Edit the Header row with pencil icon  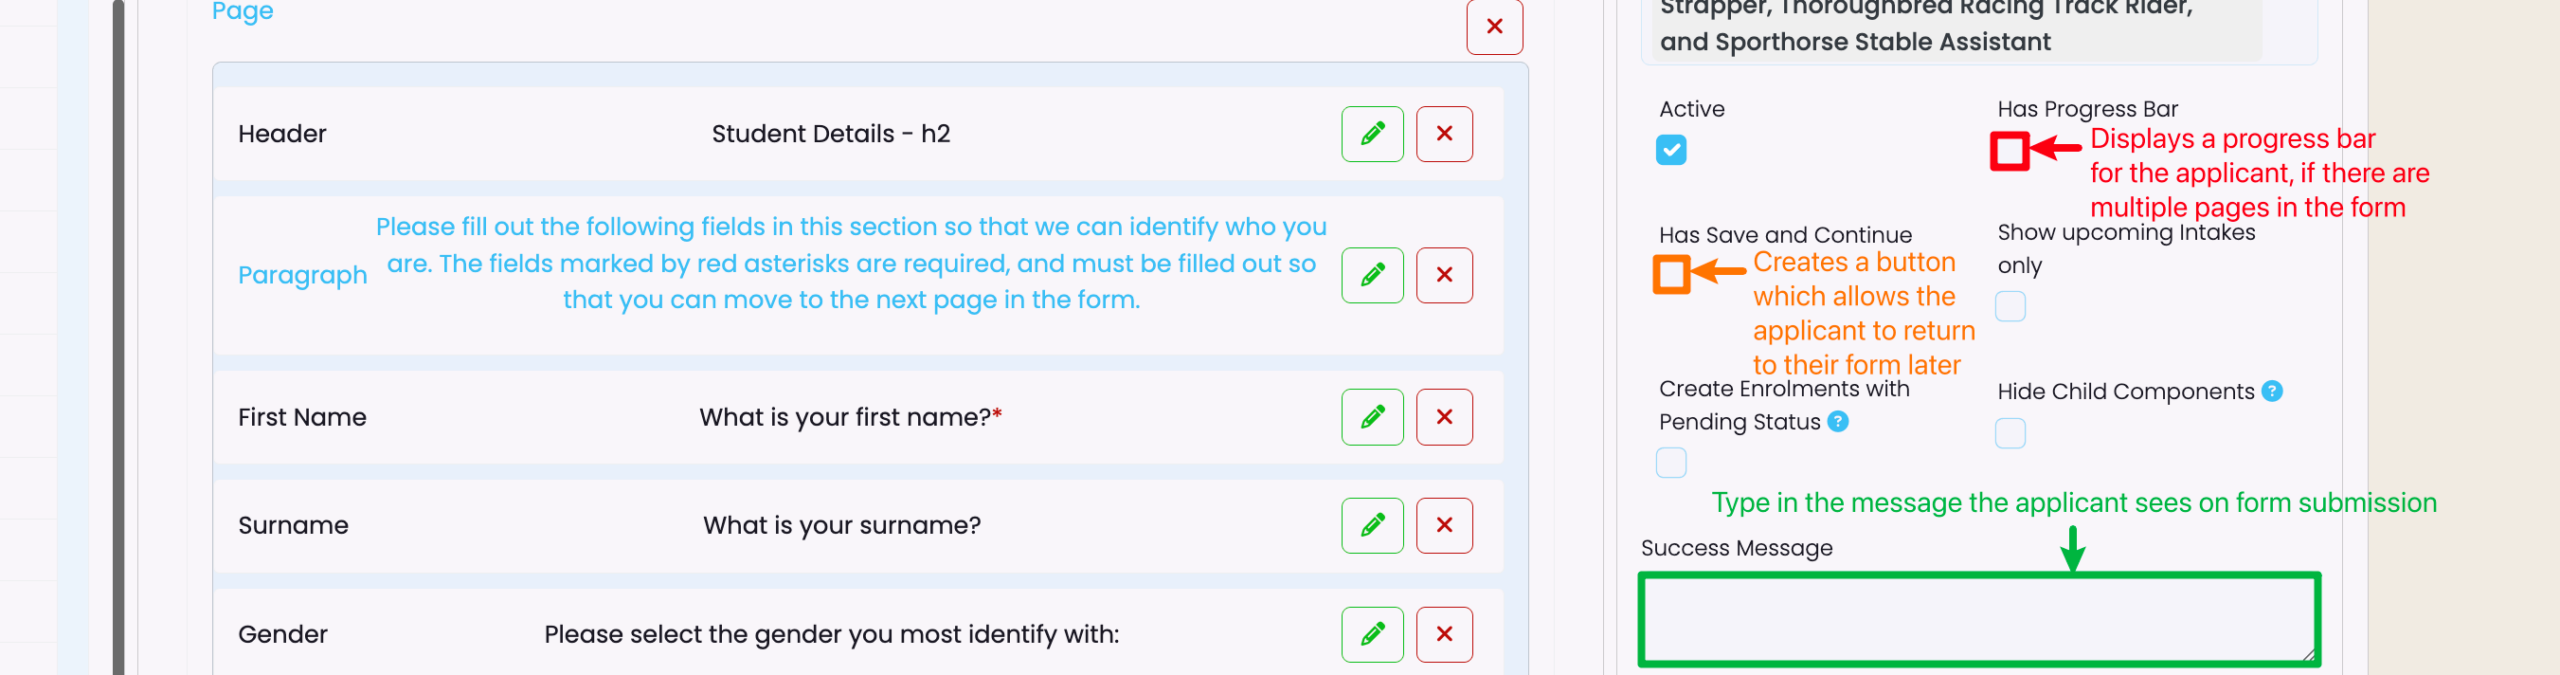[1372, 134]
